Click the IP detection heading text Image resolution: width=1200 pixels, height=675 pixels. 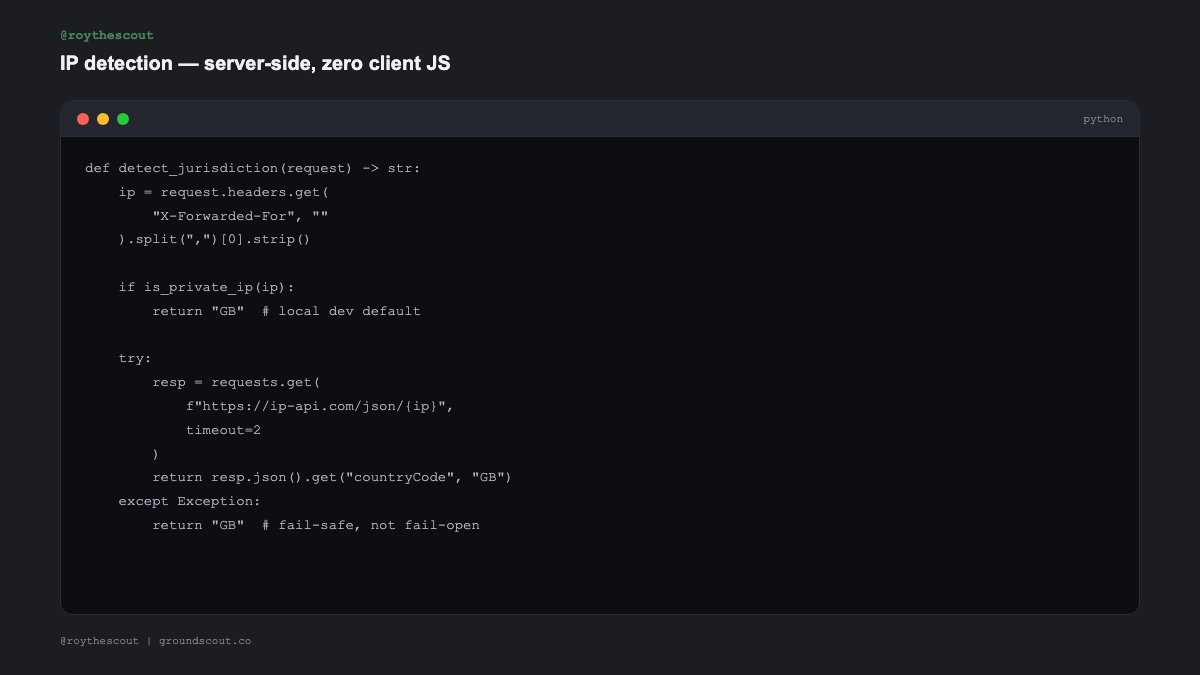pos(255,64)
